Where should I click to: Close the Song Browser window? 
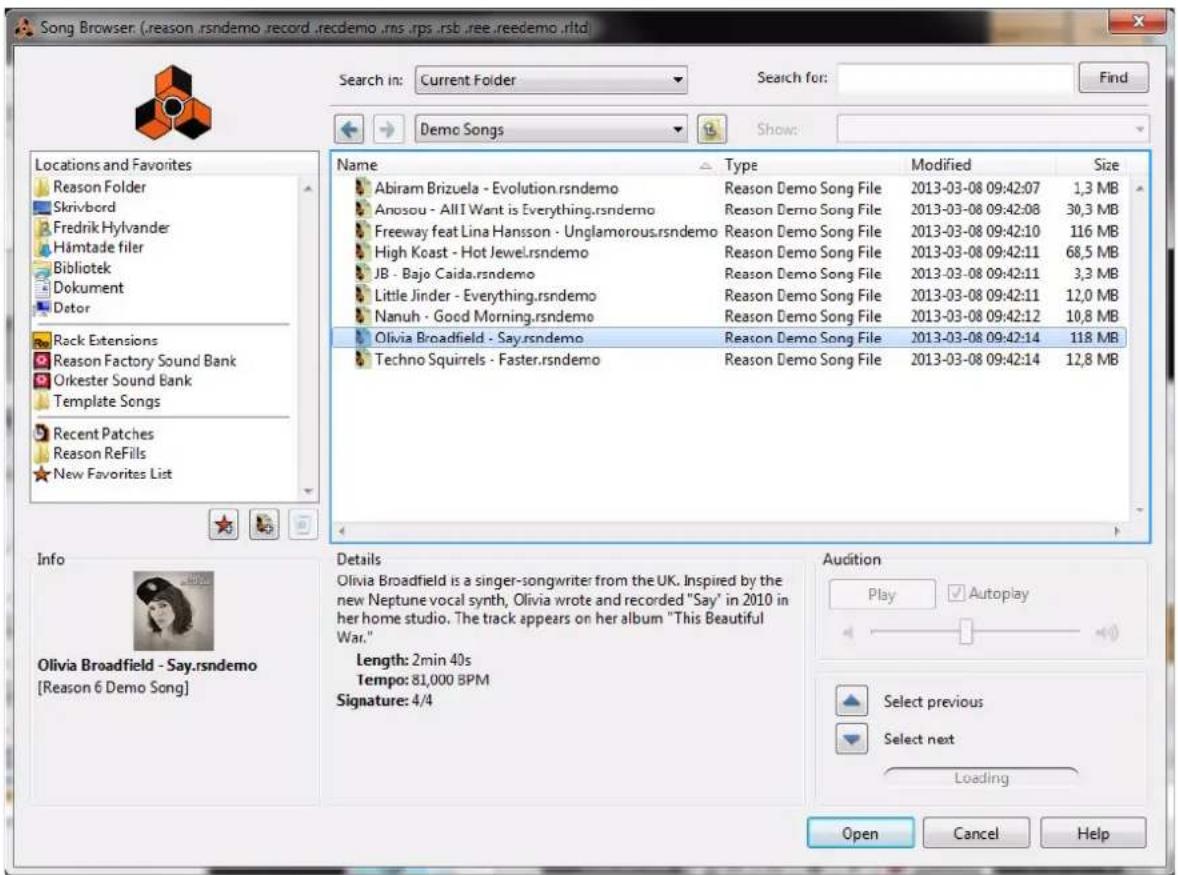pos(1137,22)
